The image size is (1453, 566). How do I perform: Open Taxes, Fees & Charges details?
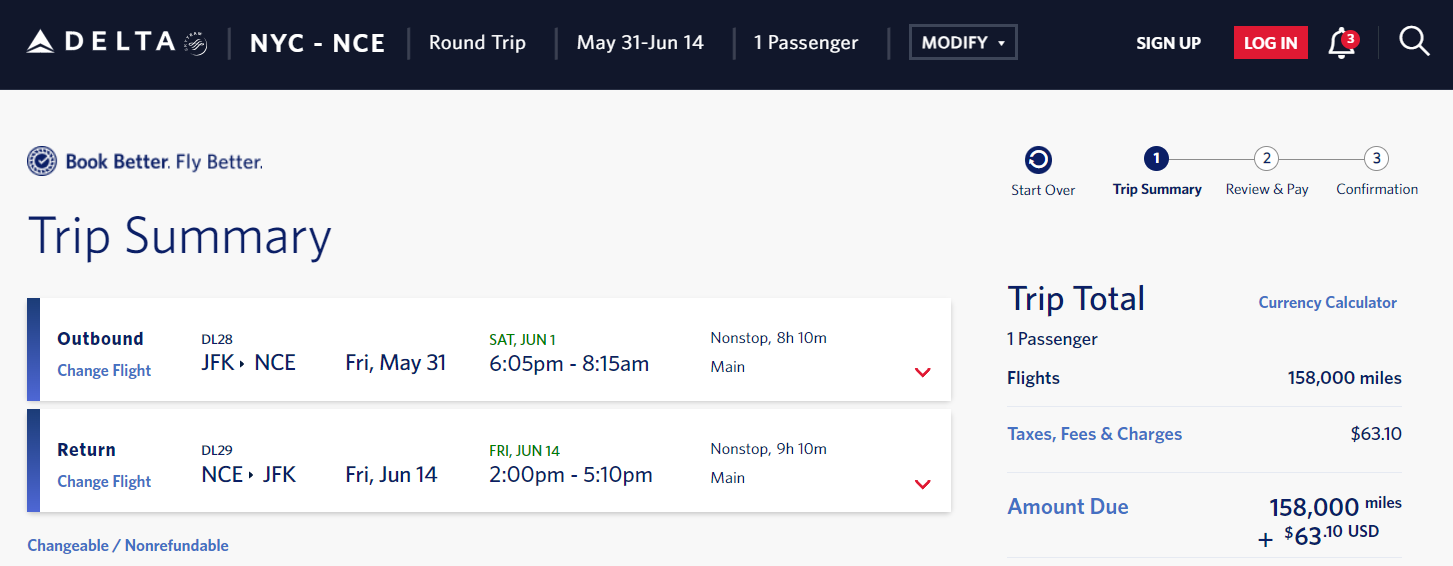(x=1094, y=434)
